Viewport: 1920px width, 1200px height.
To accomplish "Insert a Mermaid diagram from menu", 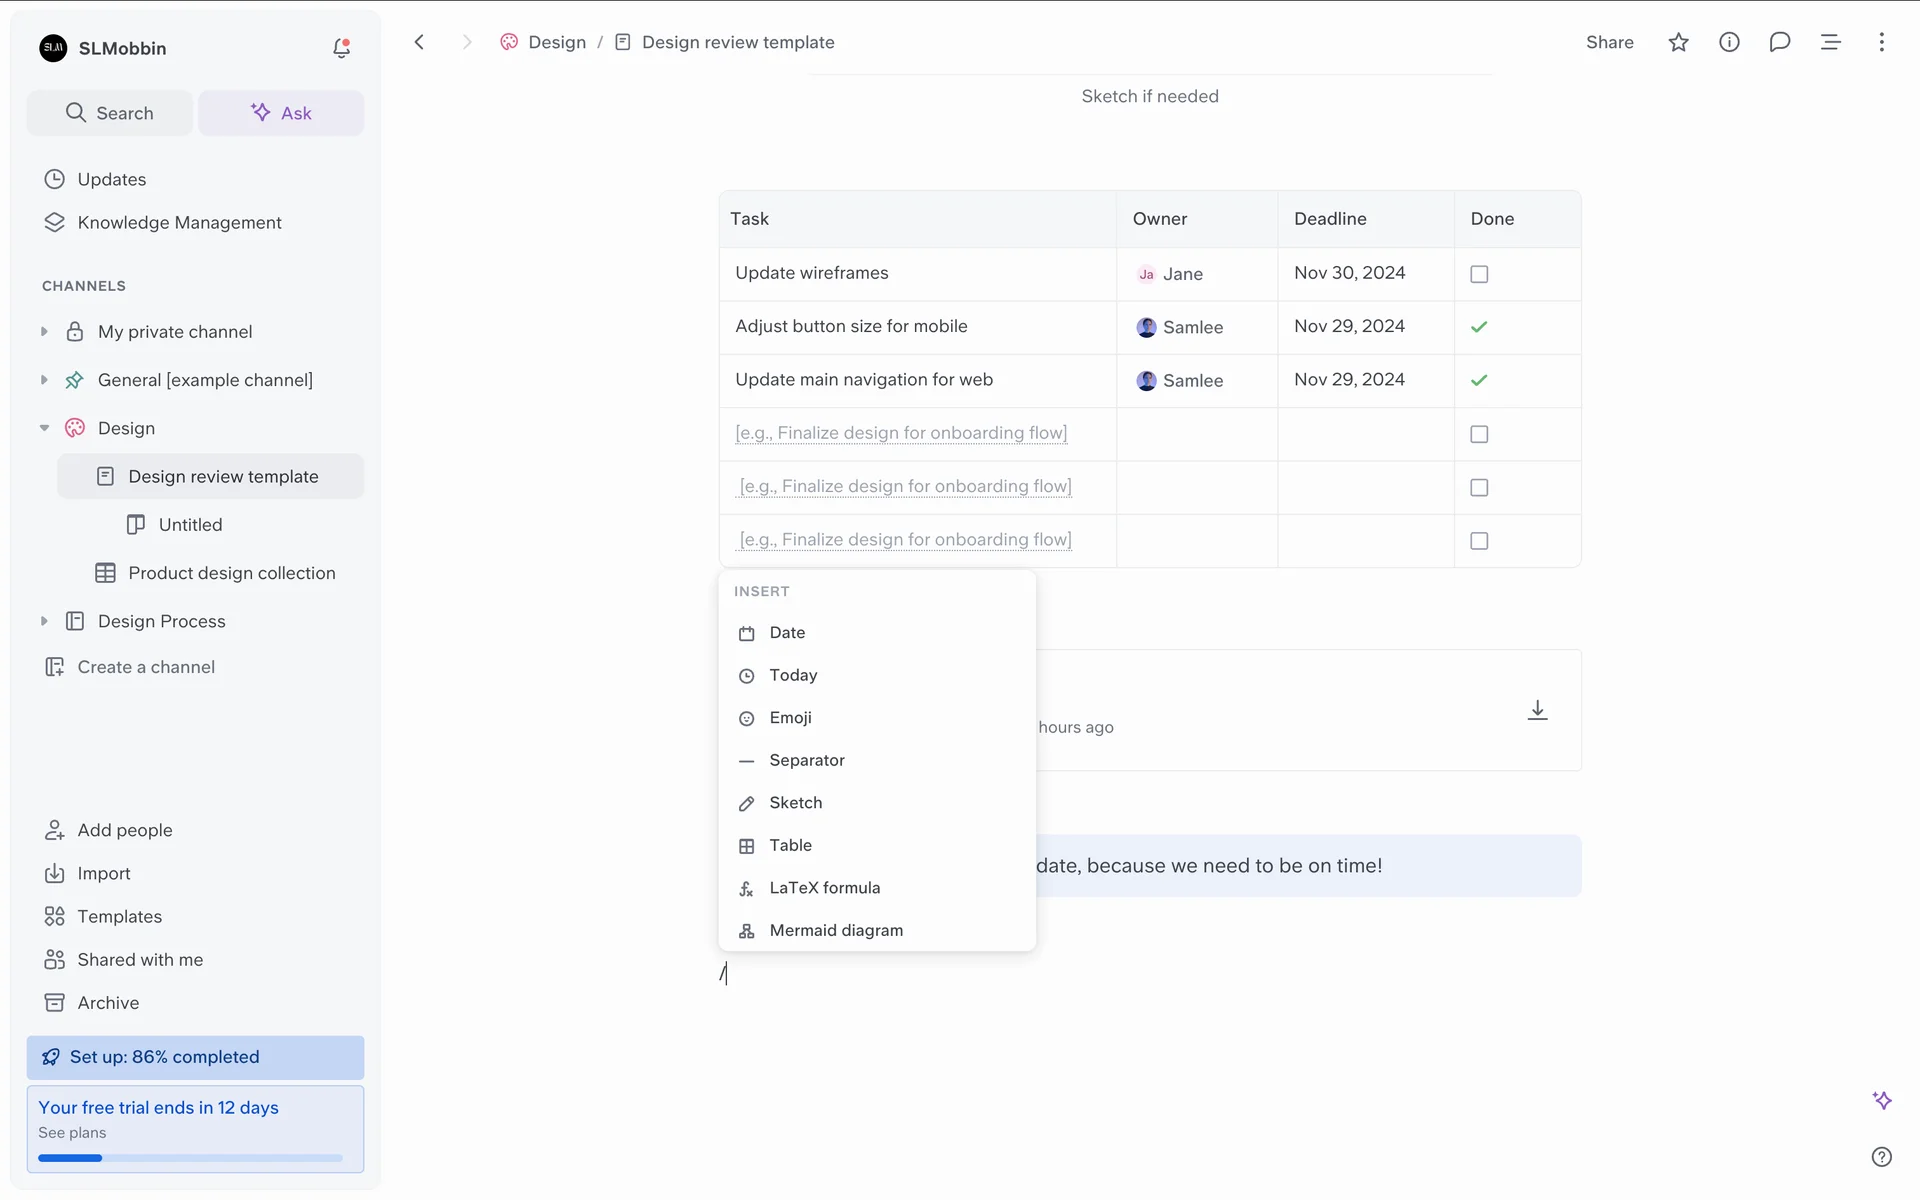I will pyautogui.click(x=835, y=931).
